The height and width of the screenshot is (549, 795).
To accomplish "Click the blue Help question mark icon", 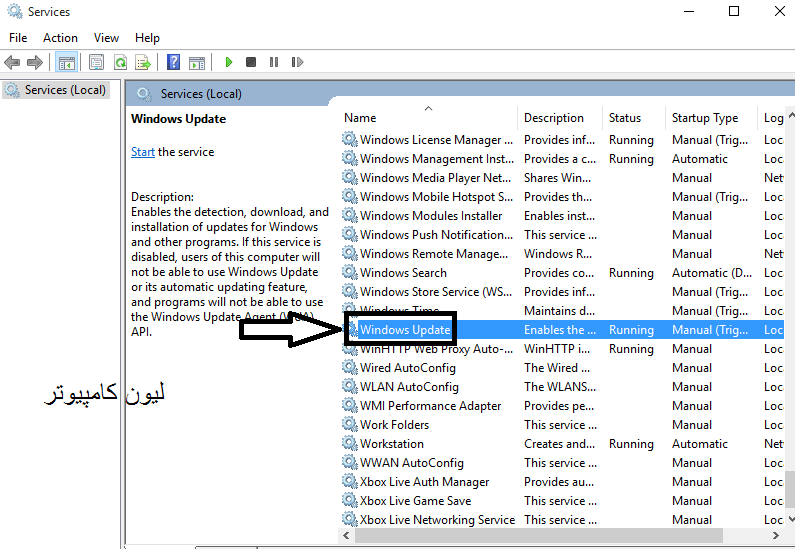I will [173, 62].
